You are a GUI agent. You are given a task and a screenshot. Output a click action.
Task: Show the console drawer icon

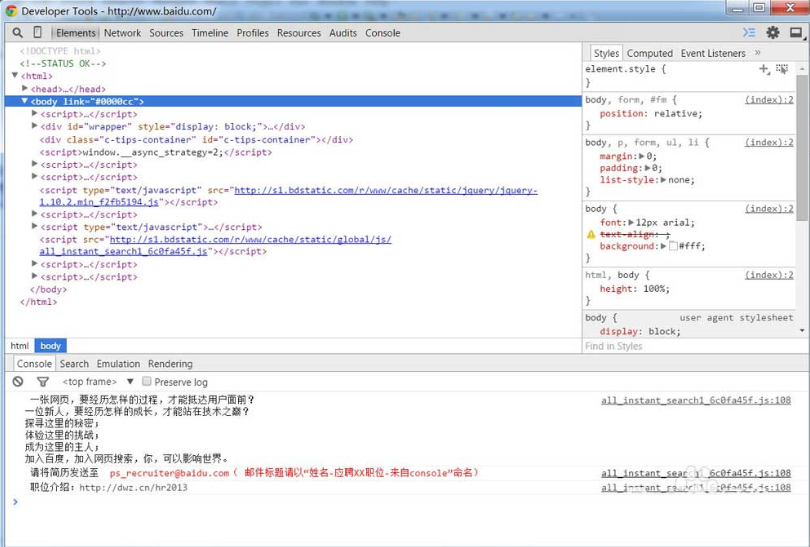749,33
